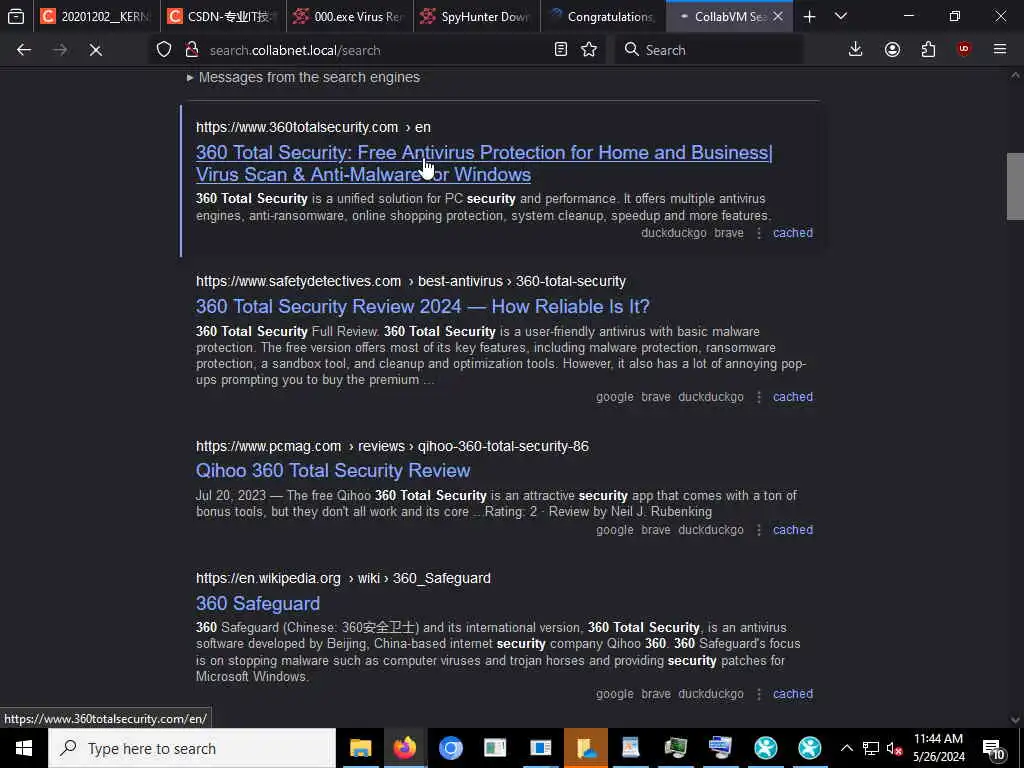The image size is (1024, 768).
Task: Open options dots for safetydetectives result
Action: 759,397
